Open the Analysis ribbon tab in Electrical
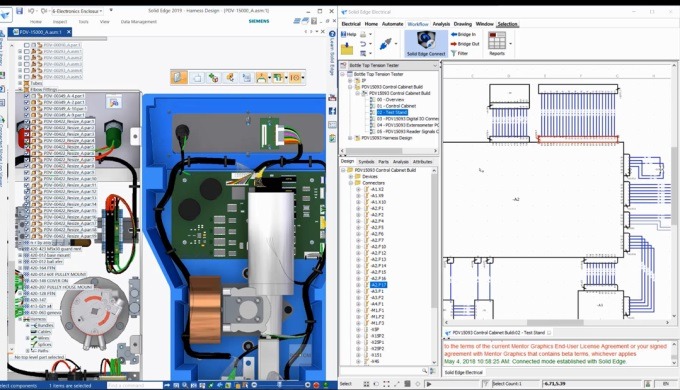This screenshot has width=680, height=390. click(x=441, y=24)
